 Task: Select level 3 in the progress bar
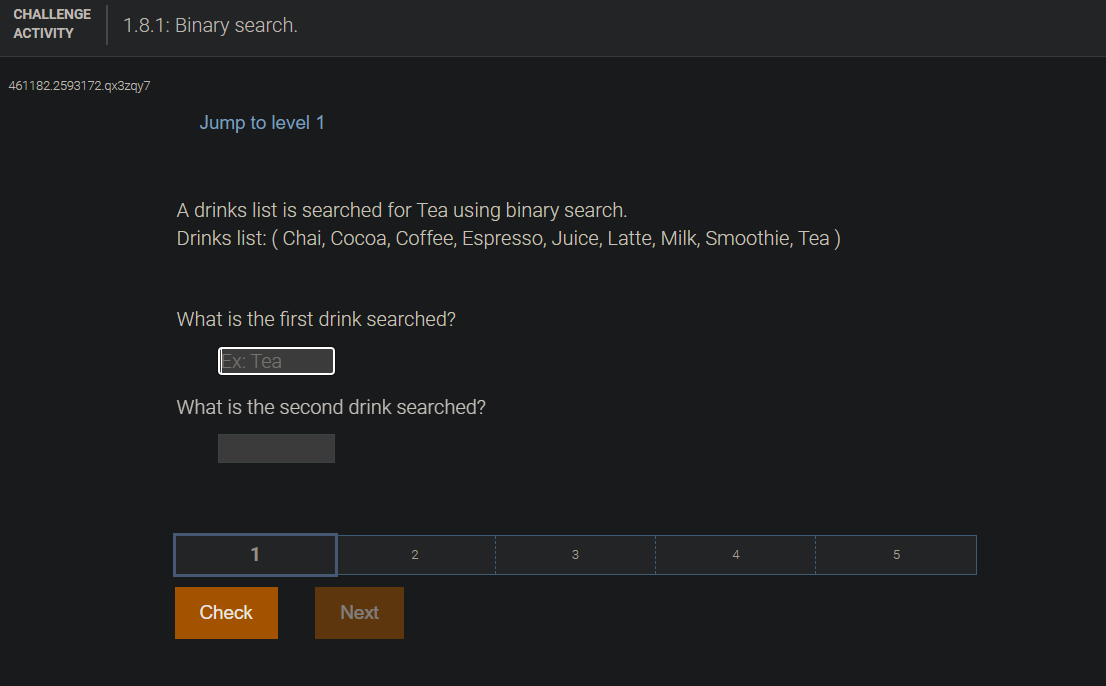click(x=575, y=554)
